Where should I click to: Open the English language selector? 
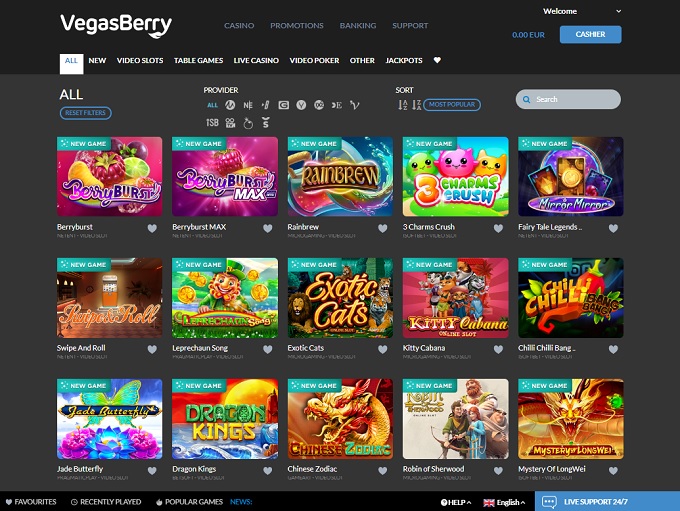pos(504,502)
